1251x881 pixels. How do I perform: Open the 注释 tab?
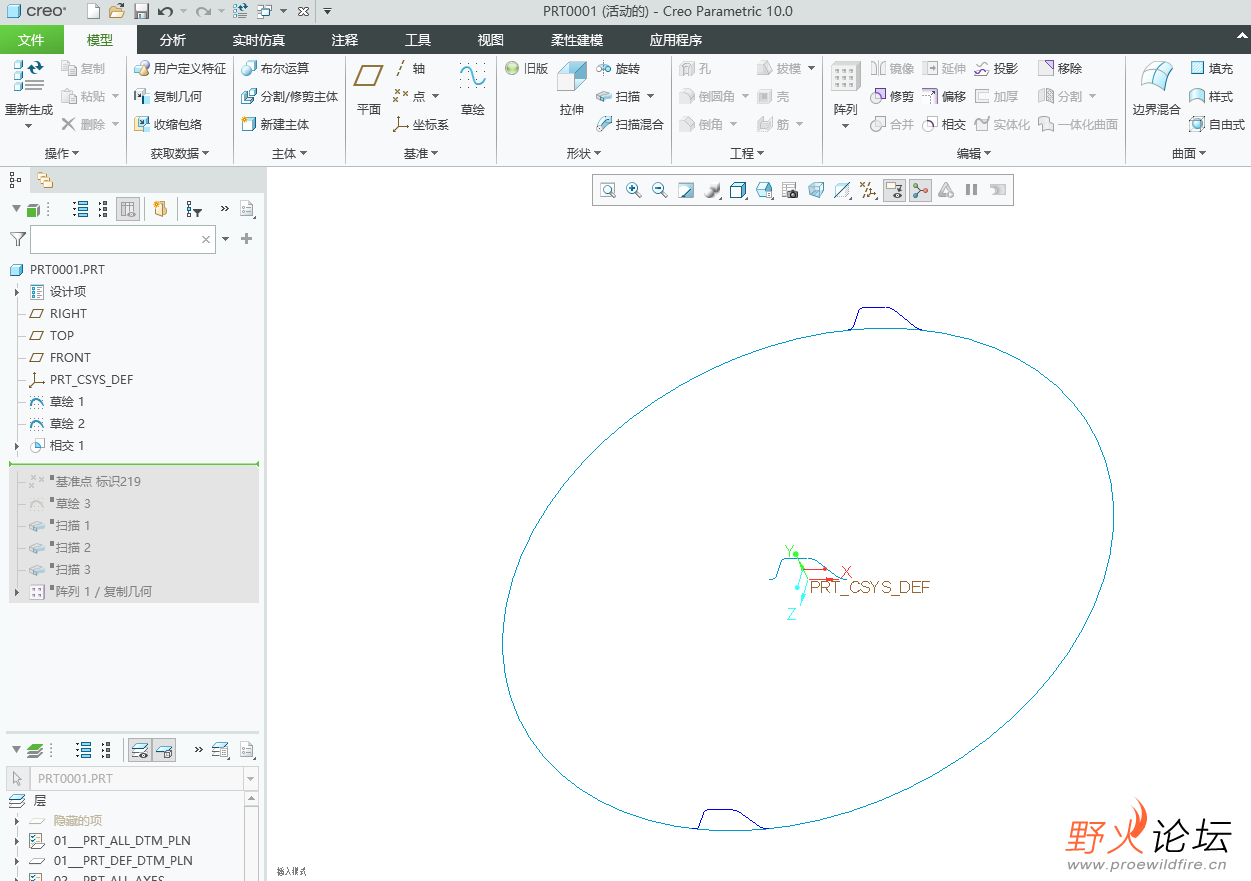pos(345,40)
